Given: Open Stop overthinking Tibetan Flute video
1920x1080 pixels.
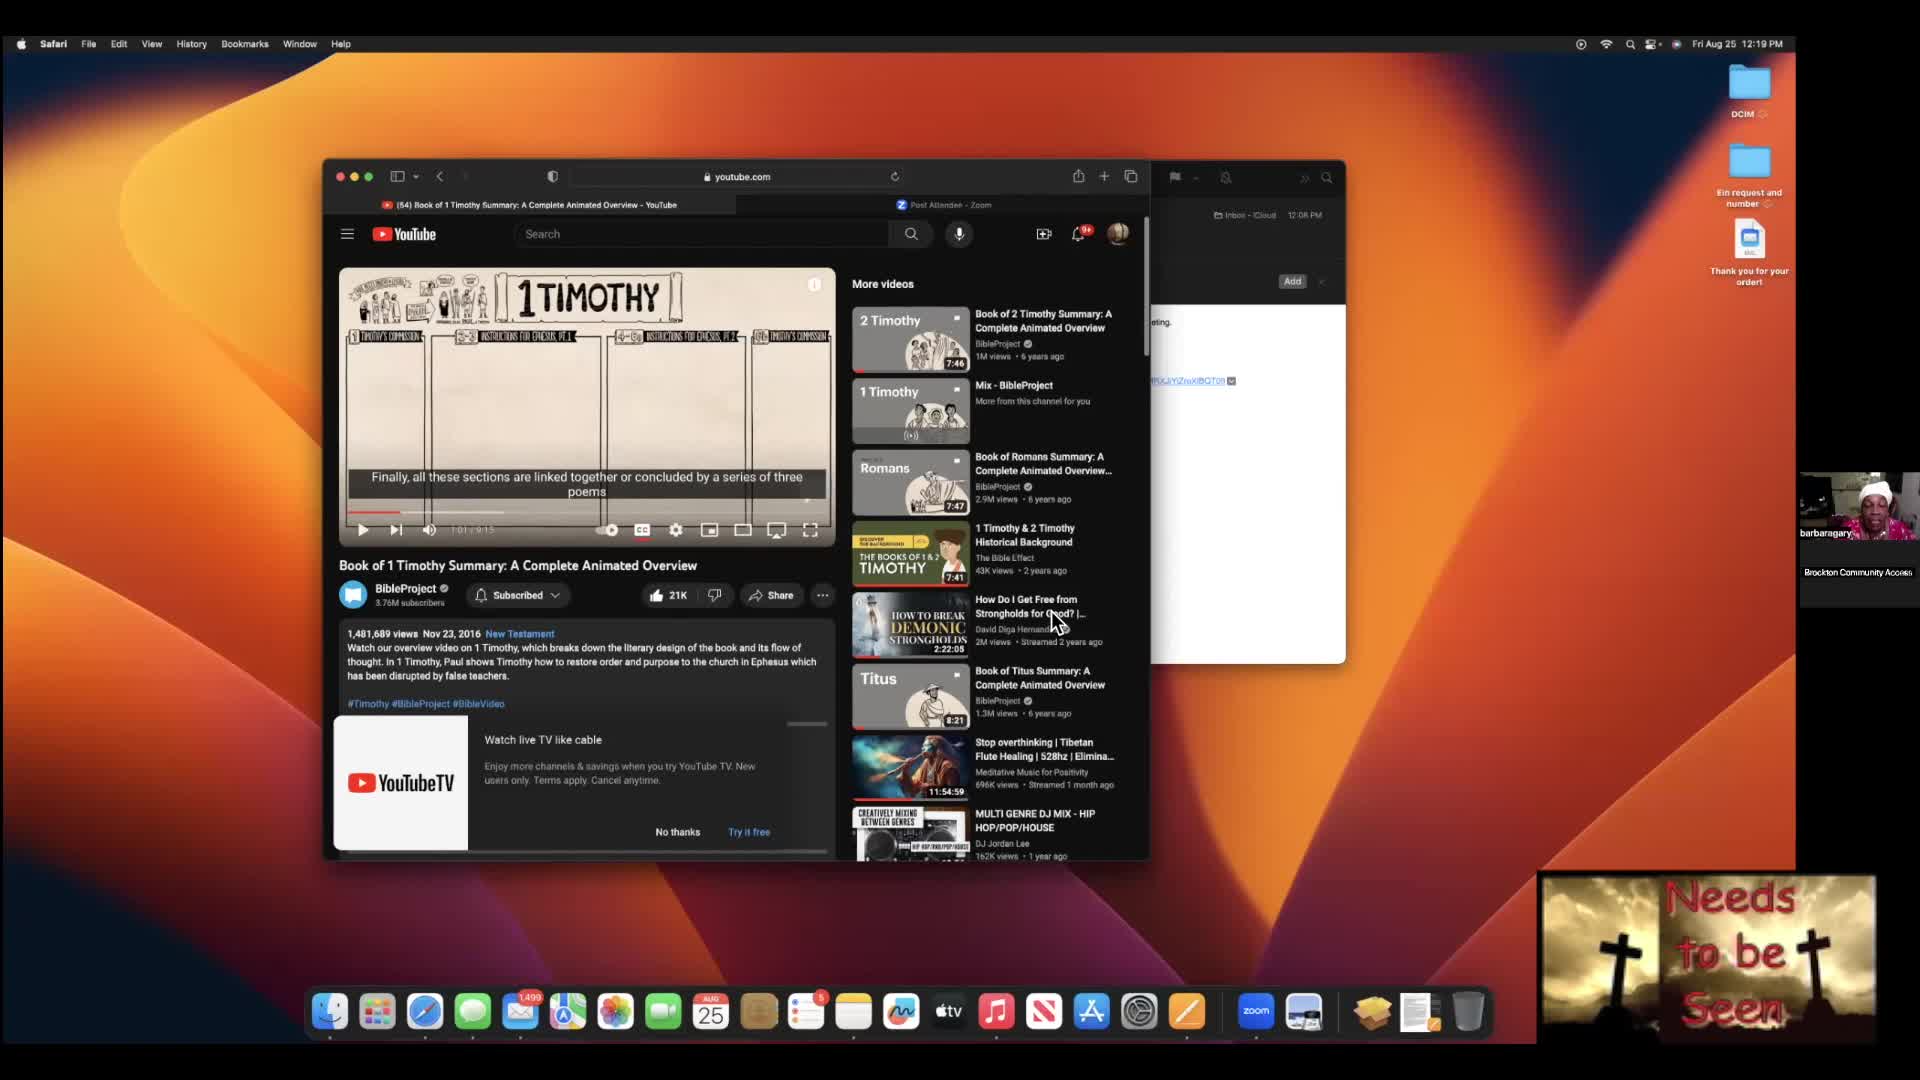Looking at the screenshot, I should click(1044, 749).
